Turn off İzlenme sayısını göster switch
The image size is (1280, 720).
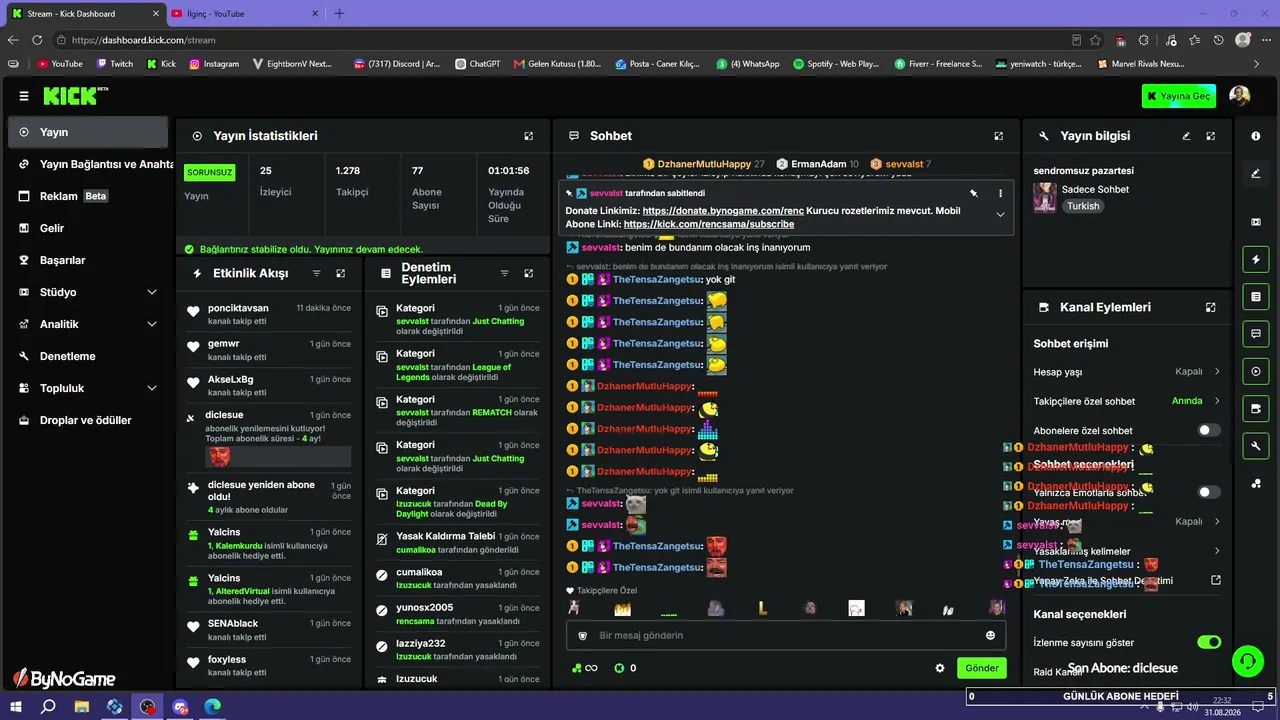click(x=1210, y=642)
